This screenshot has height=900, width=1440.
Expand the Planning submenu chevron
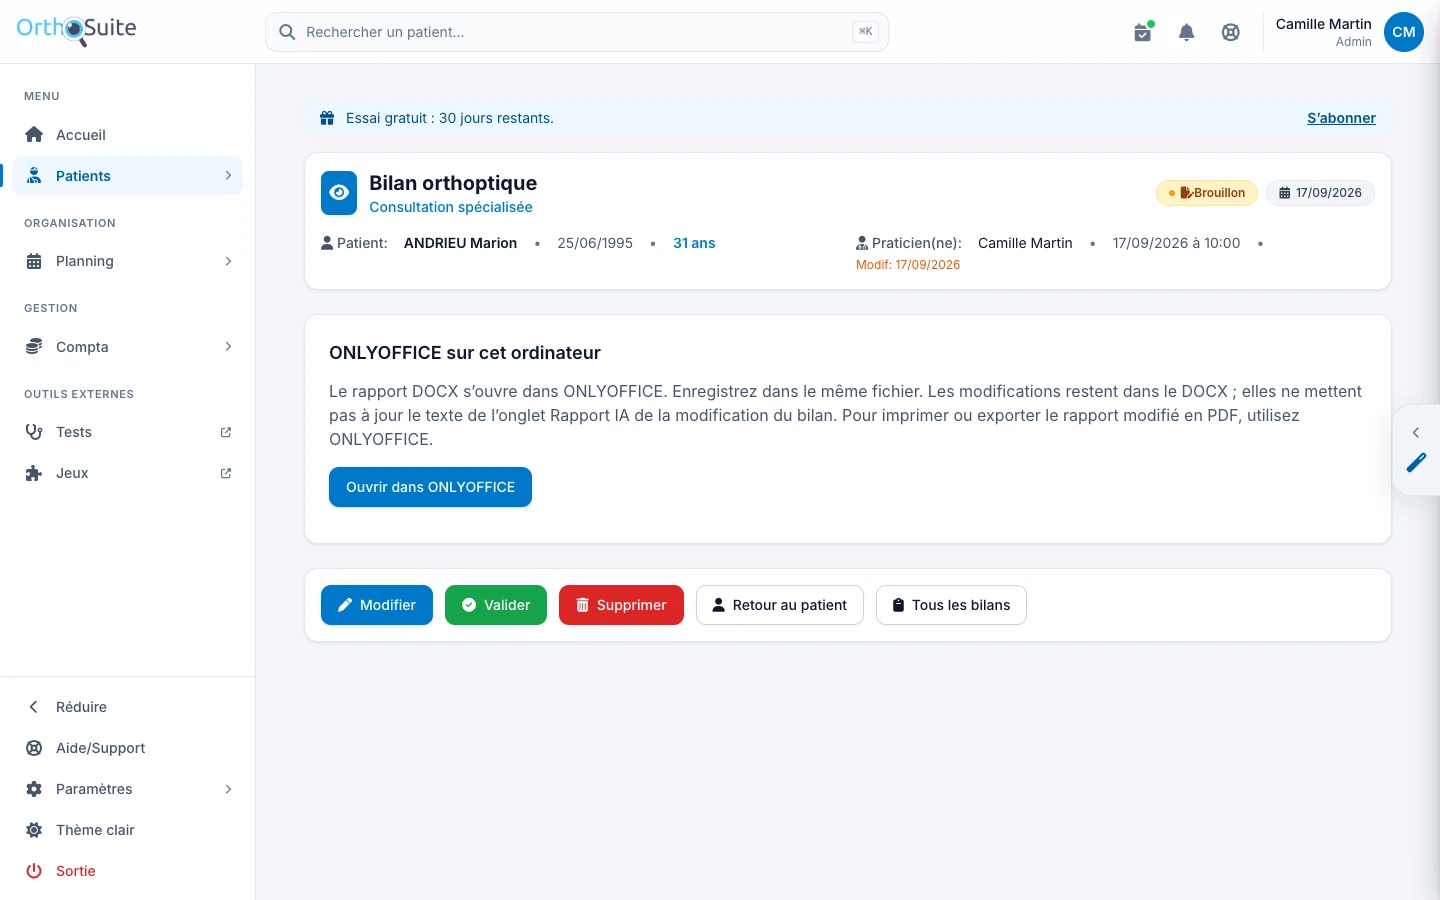point(228,261)
